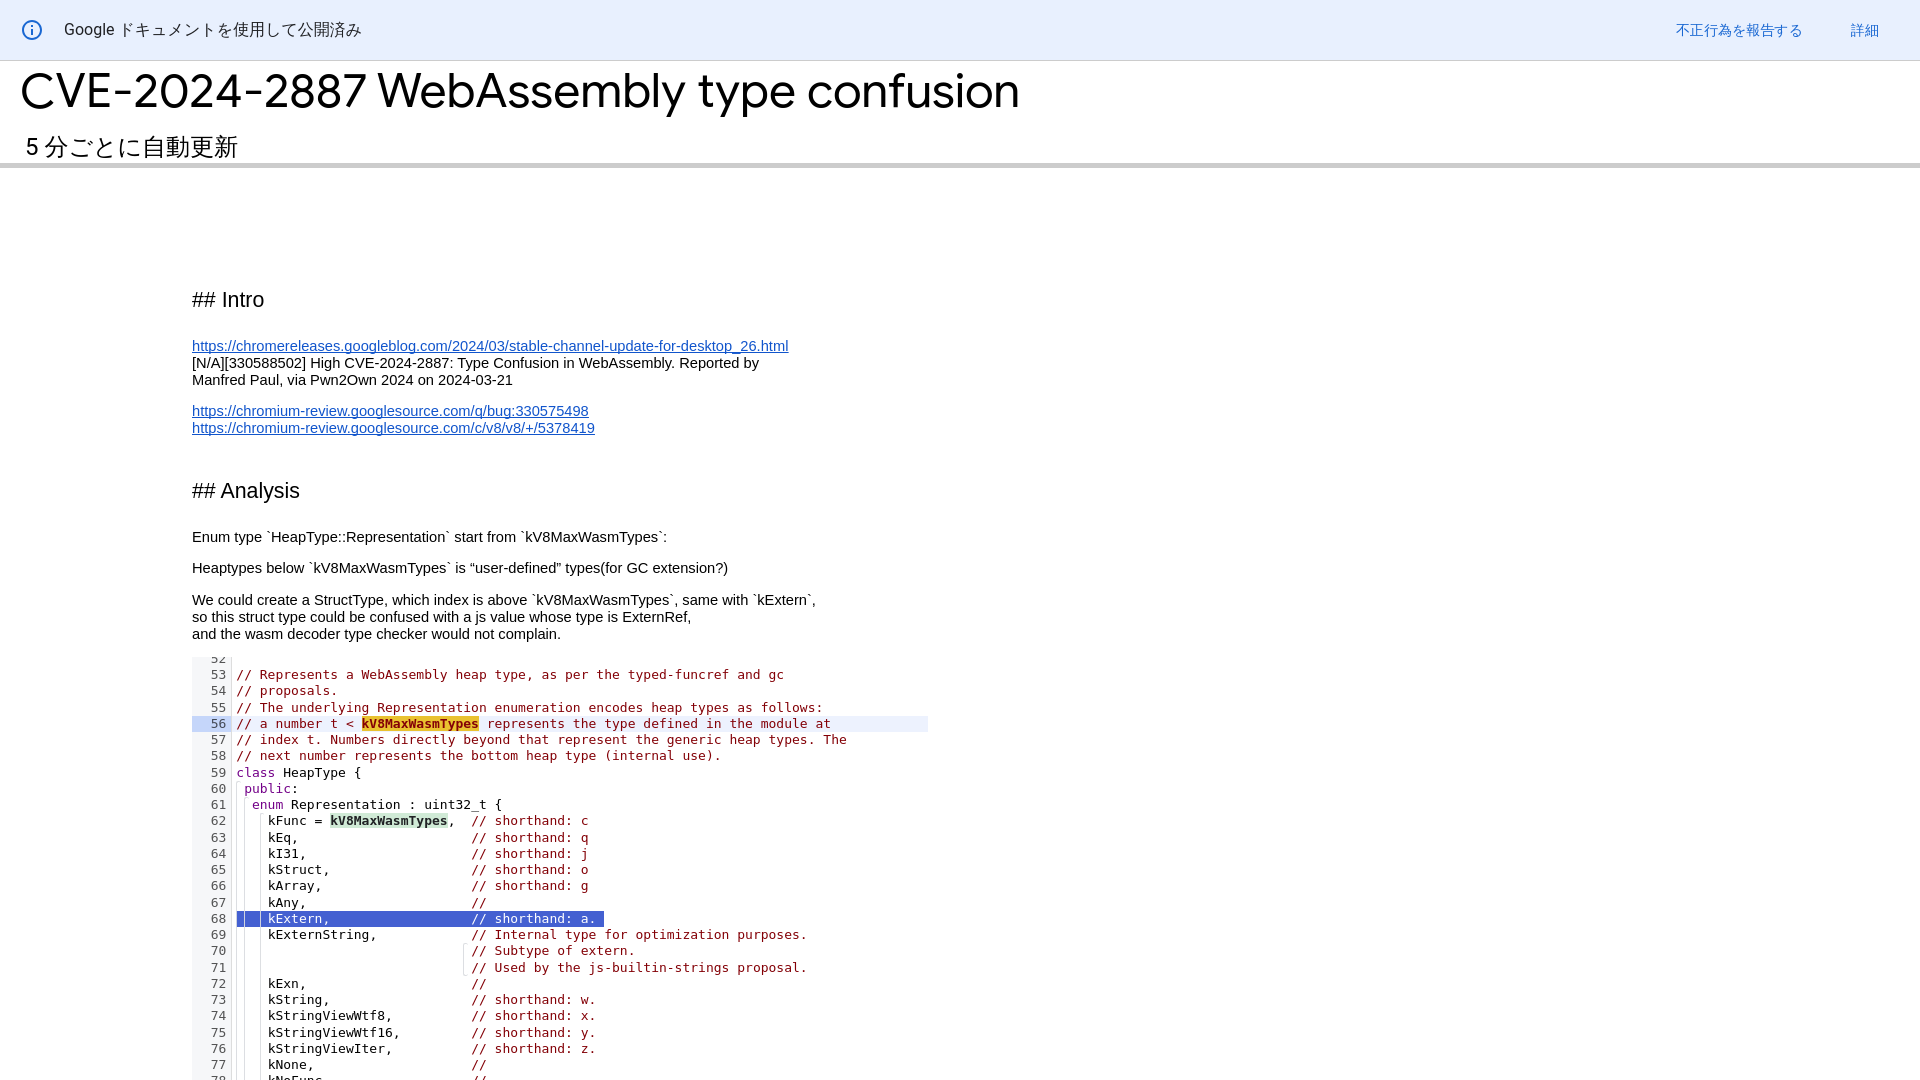
Task: Open the chromium-review bug:330575498 link
Action: 390,411
